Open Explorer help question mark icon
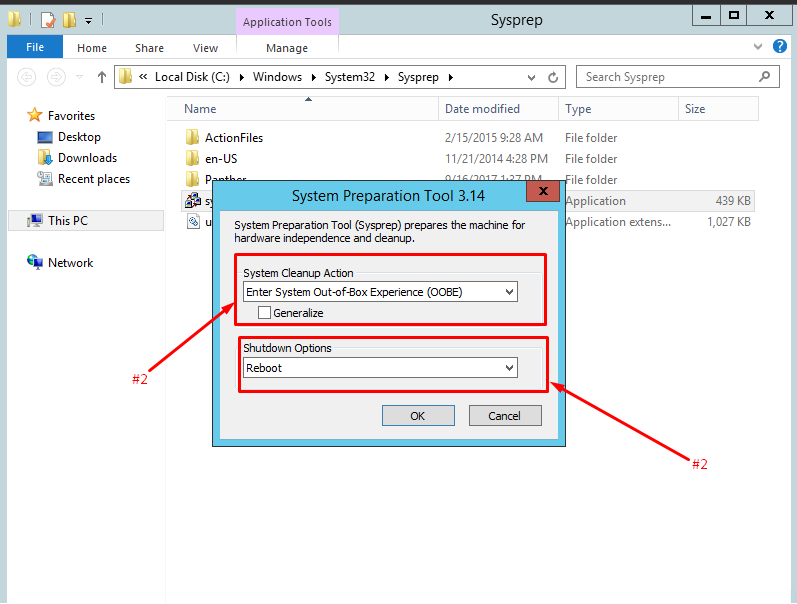 [780, 46]
